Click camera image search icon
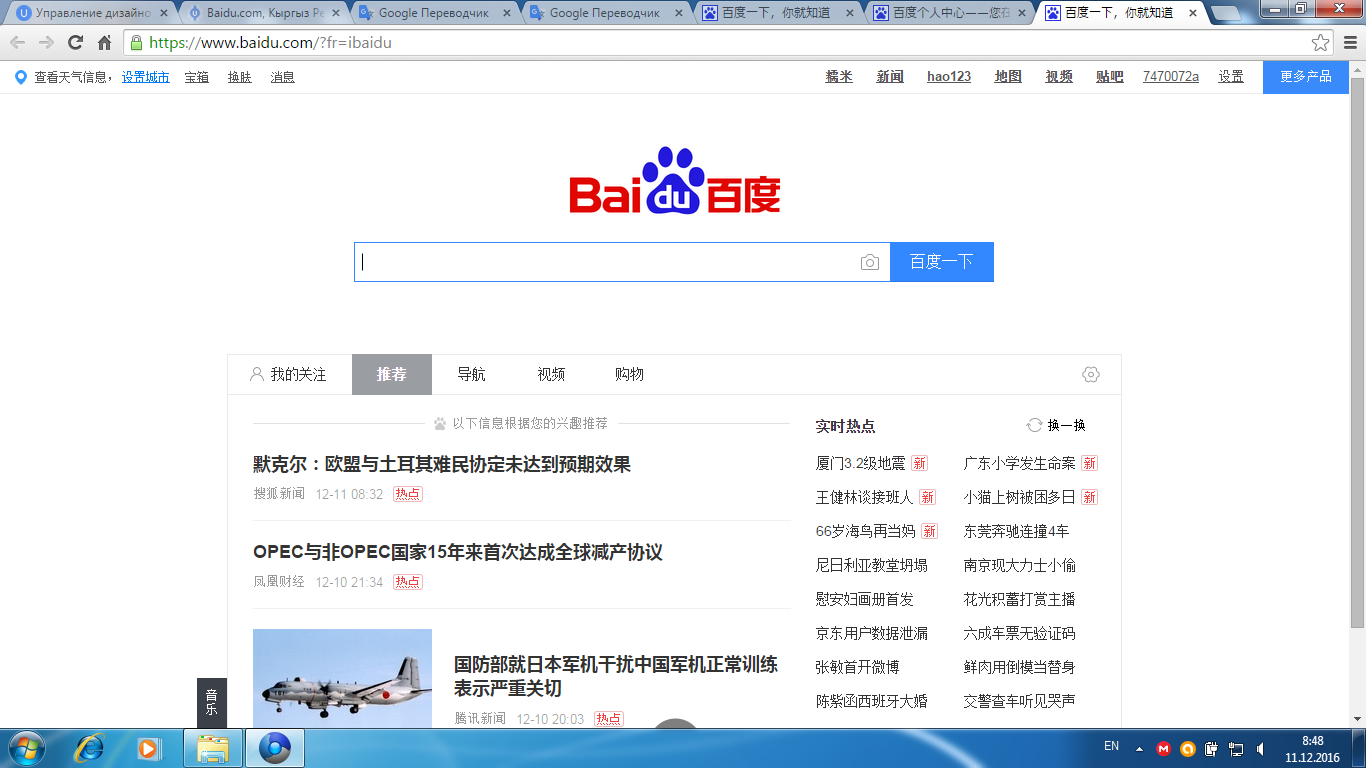The width and height of the screenshot is (1366, 768). tap(870, 262)
